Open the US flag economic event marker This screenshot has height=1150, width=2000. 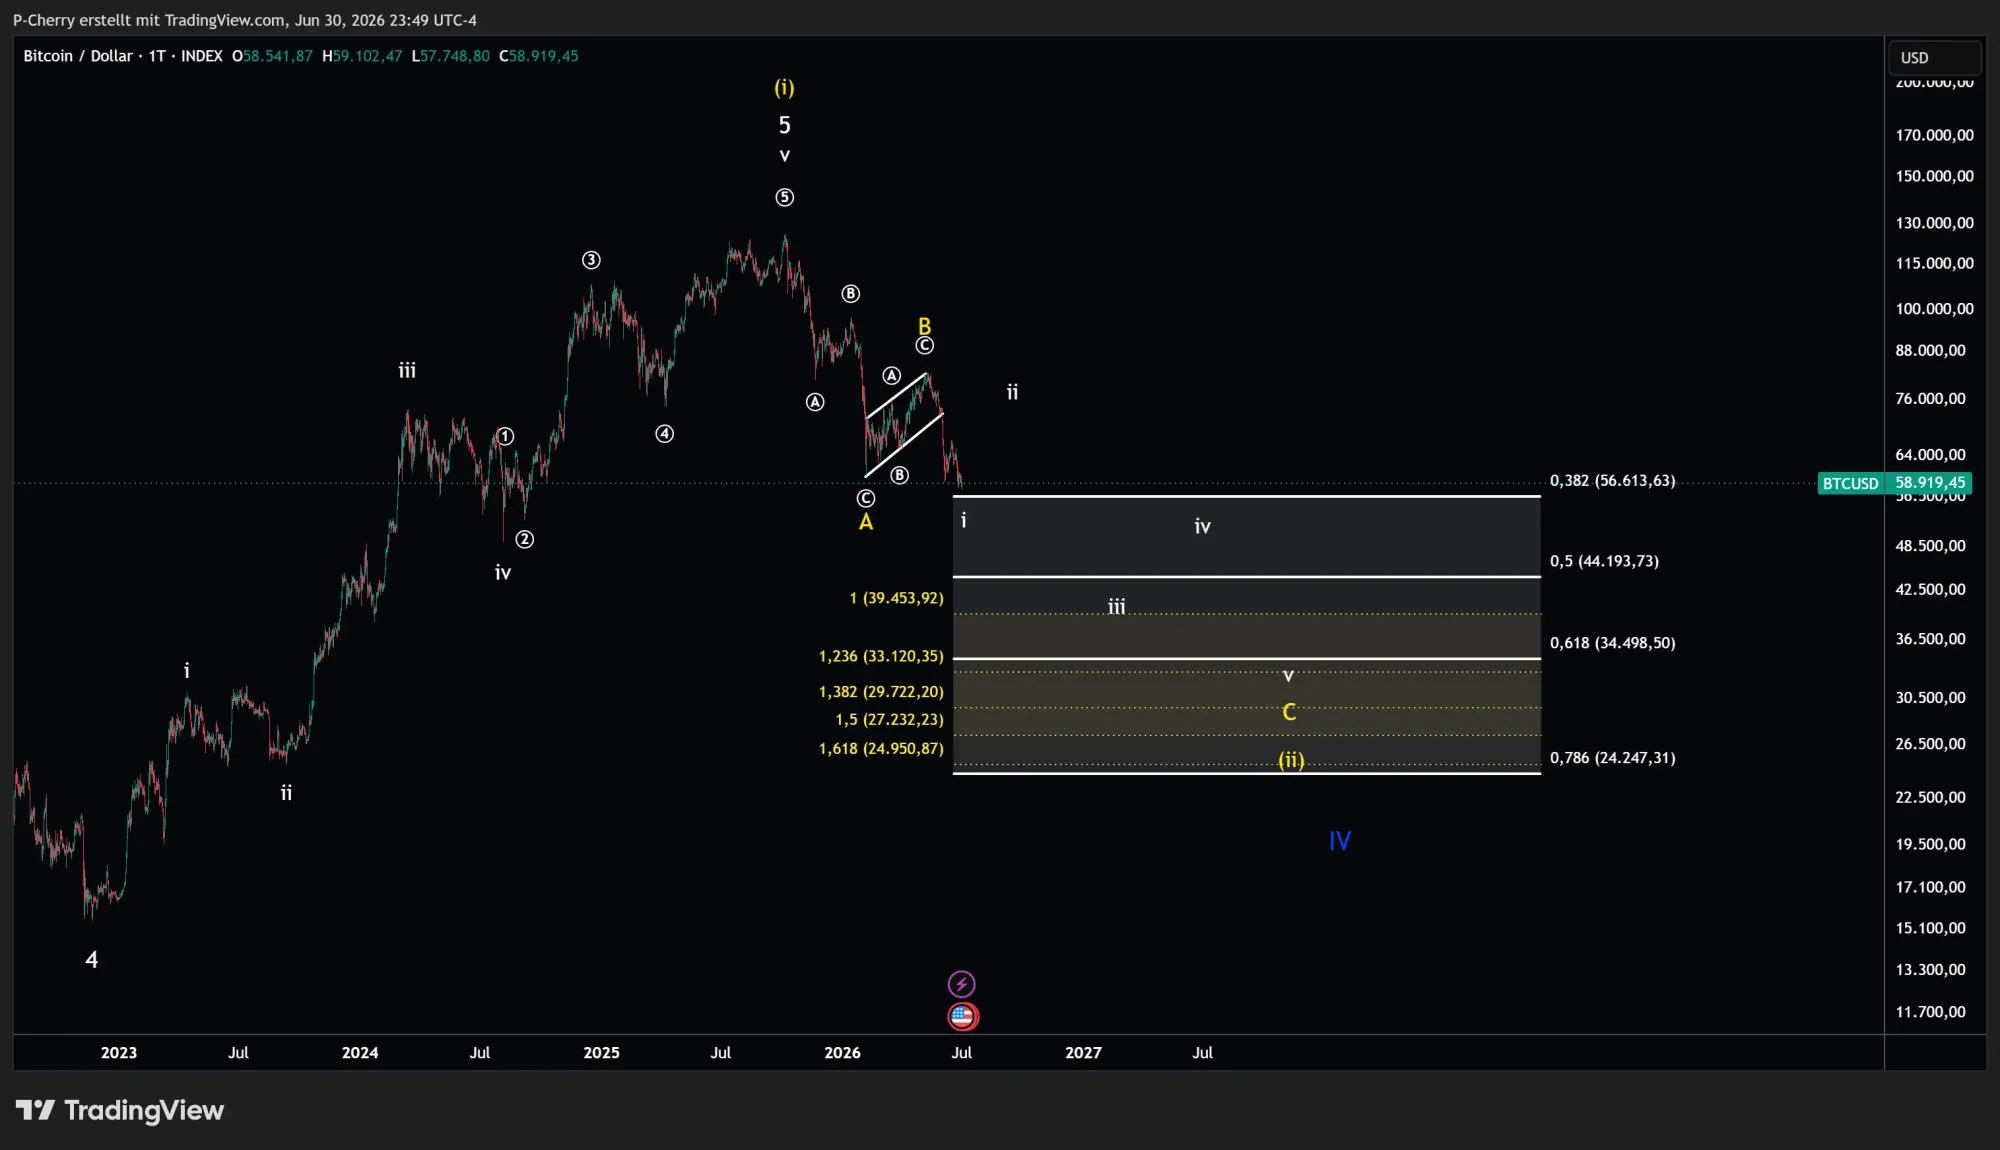pyautogui.click(x=962, y=1017)
